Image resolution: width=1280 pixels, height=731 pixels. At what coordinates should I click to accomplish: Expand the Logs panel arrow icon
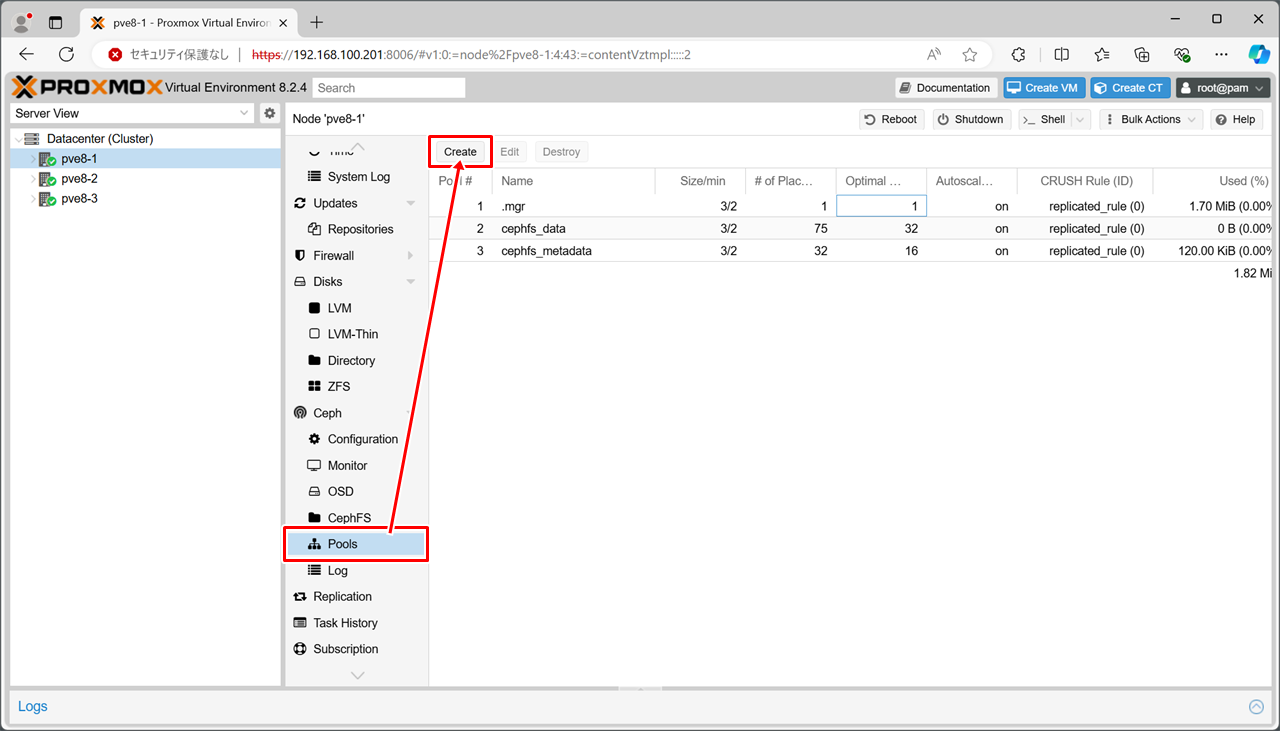pyautogui.click(x=1256, y=707)
